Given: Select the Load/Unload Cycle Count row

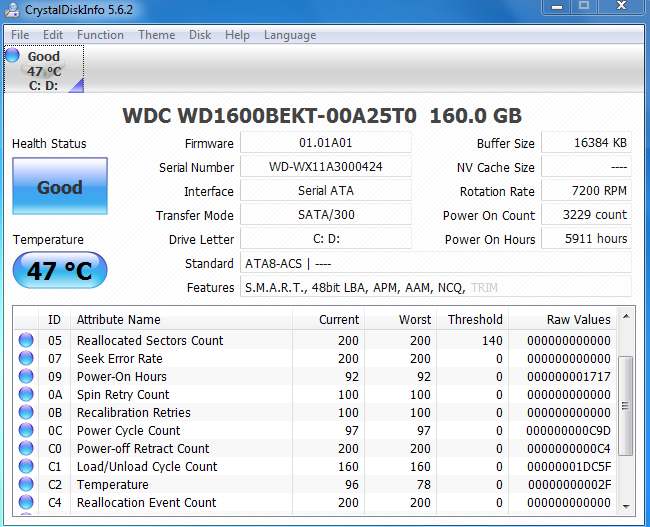Looking at the screenshot, I should coord(315,466).
